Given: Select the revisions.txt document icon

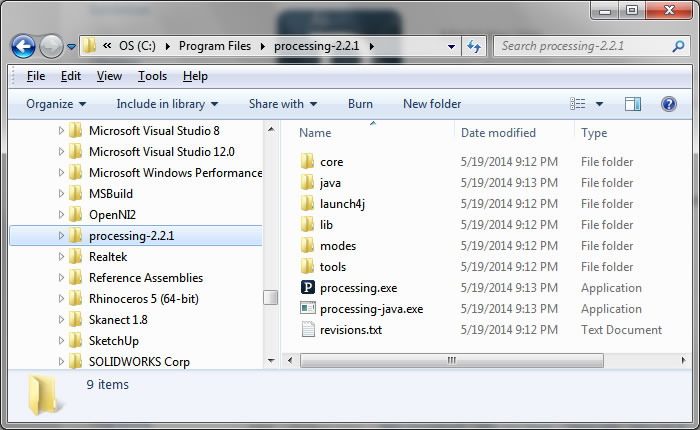Looking at the screenshot, I should coord(308,329).
